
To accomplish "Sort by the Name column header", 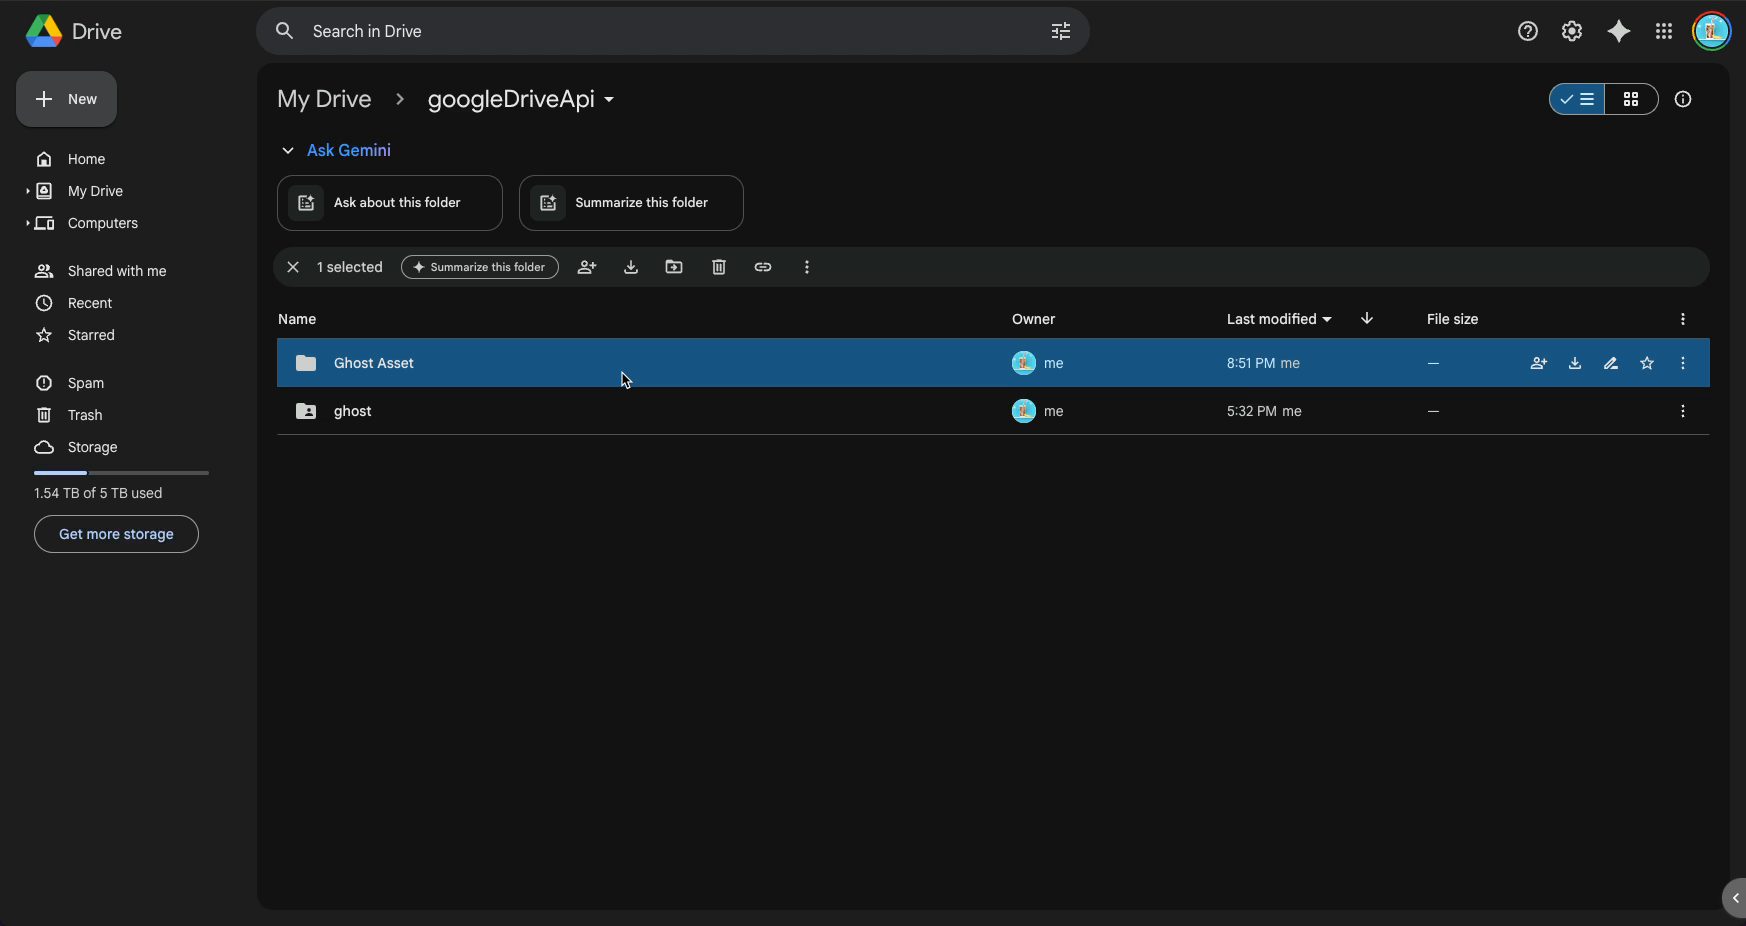I will click(297, 319).
